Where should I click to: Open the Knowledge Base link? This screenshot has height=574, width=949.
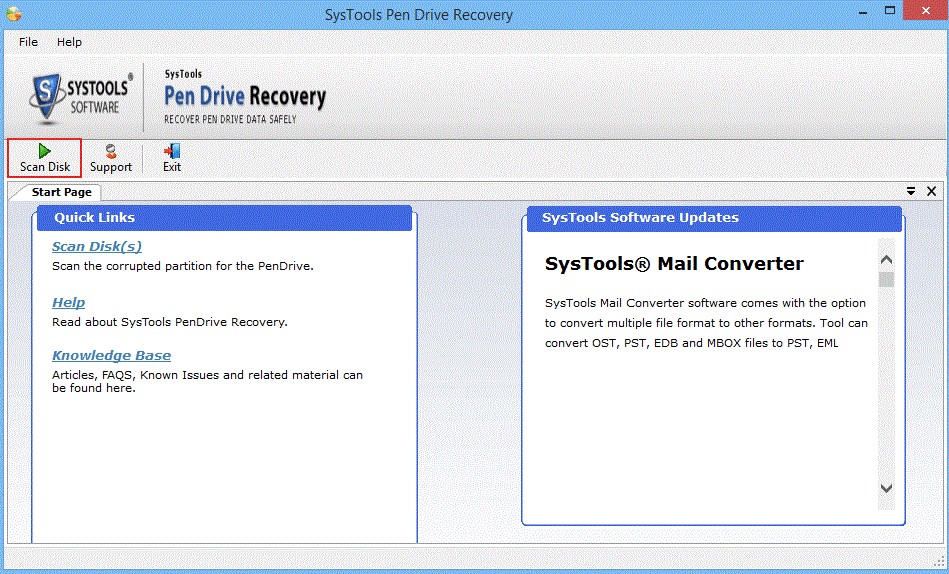point(111,355)
